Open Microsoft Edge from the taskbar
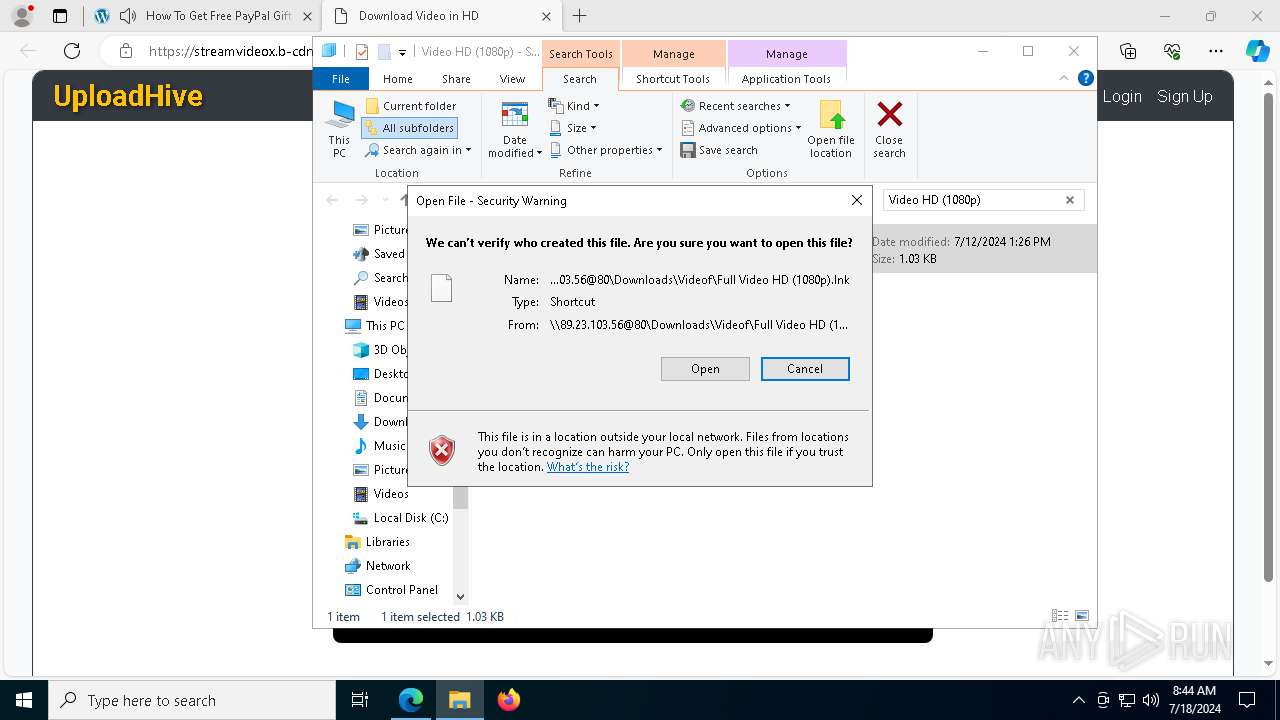Image resolution: width=1280 pixels, height=720 pixels. [411, 700]
